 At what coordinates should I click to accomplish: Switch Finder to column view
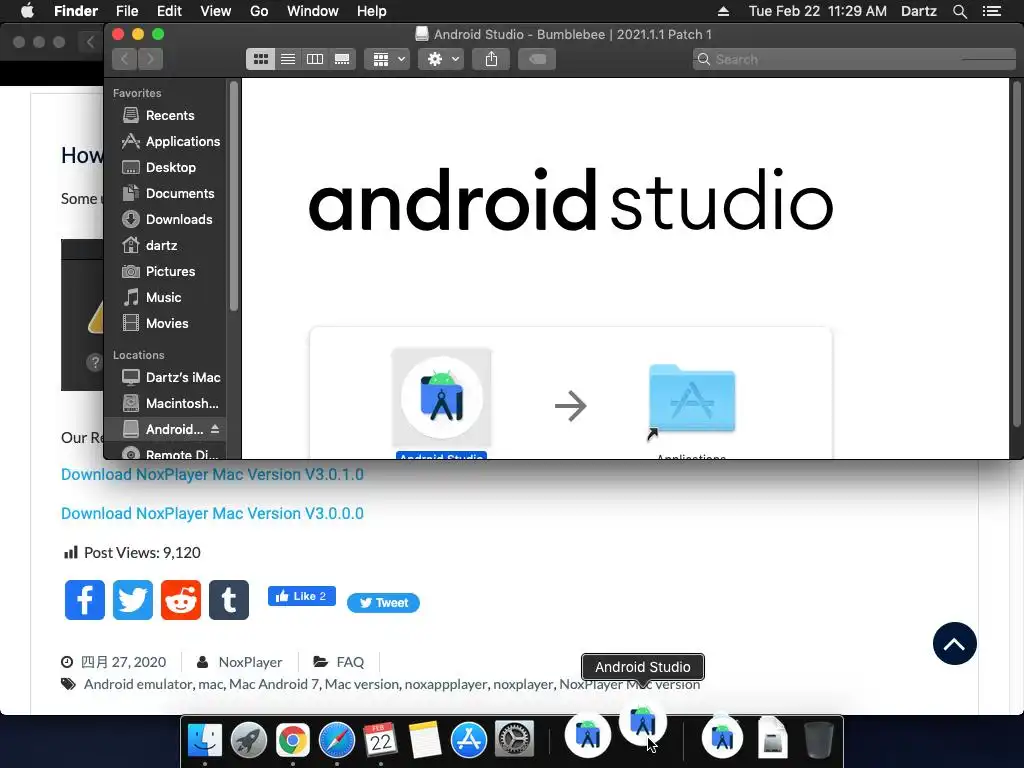pyautogui.click(x=315, y=59)
